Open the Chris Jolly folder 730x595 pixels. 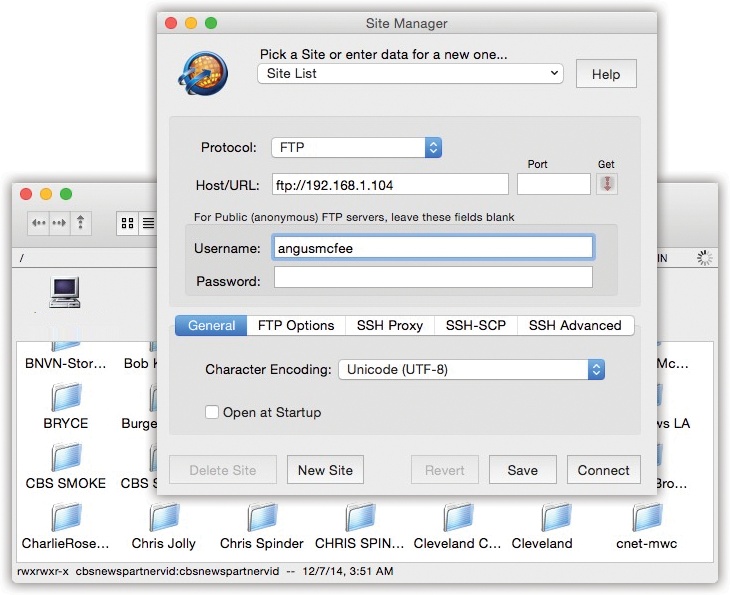pos(164,517)
